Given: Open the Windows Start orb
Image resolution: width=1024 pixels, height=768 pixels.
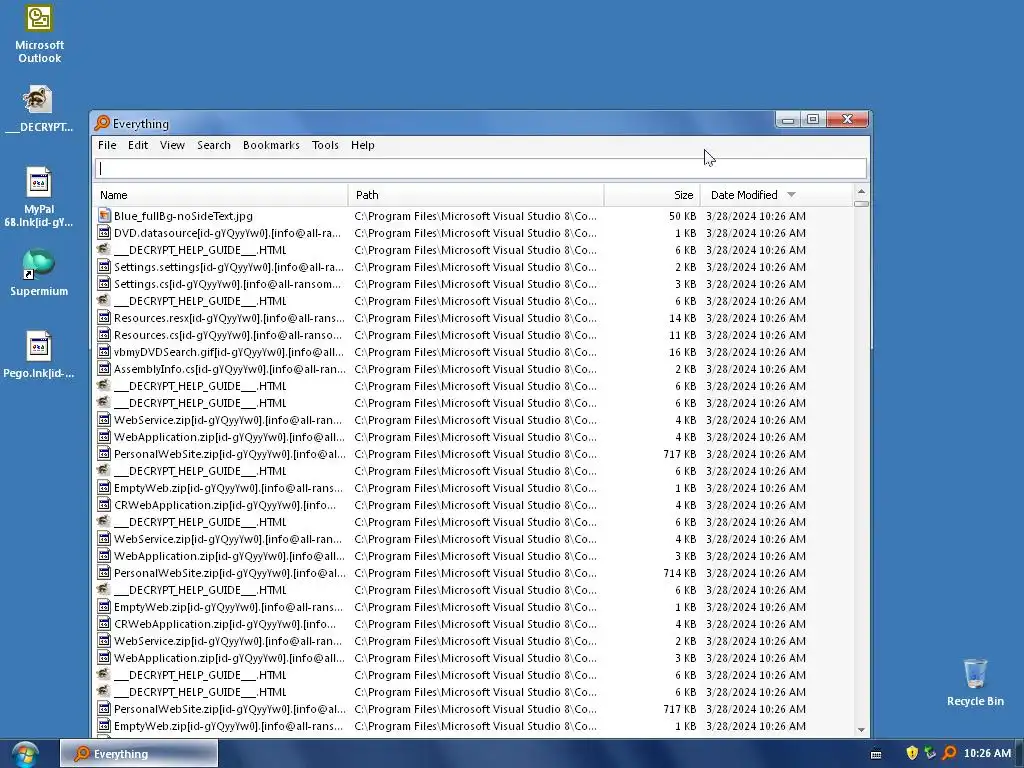Looking at the screenshot, I should tap(25, 754).
